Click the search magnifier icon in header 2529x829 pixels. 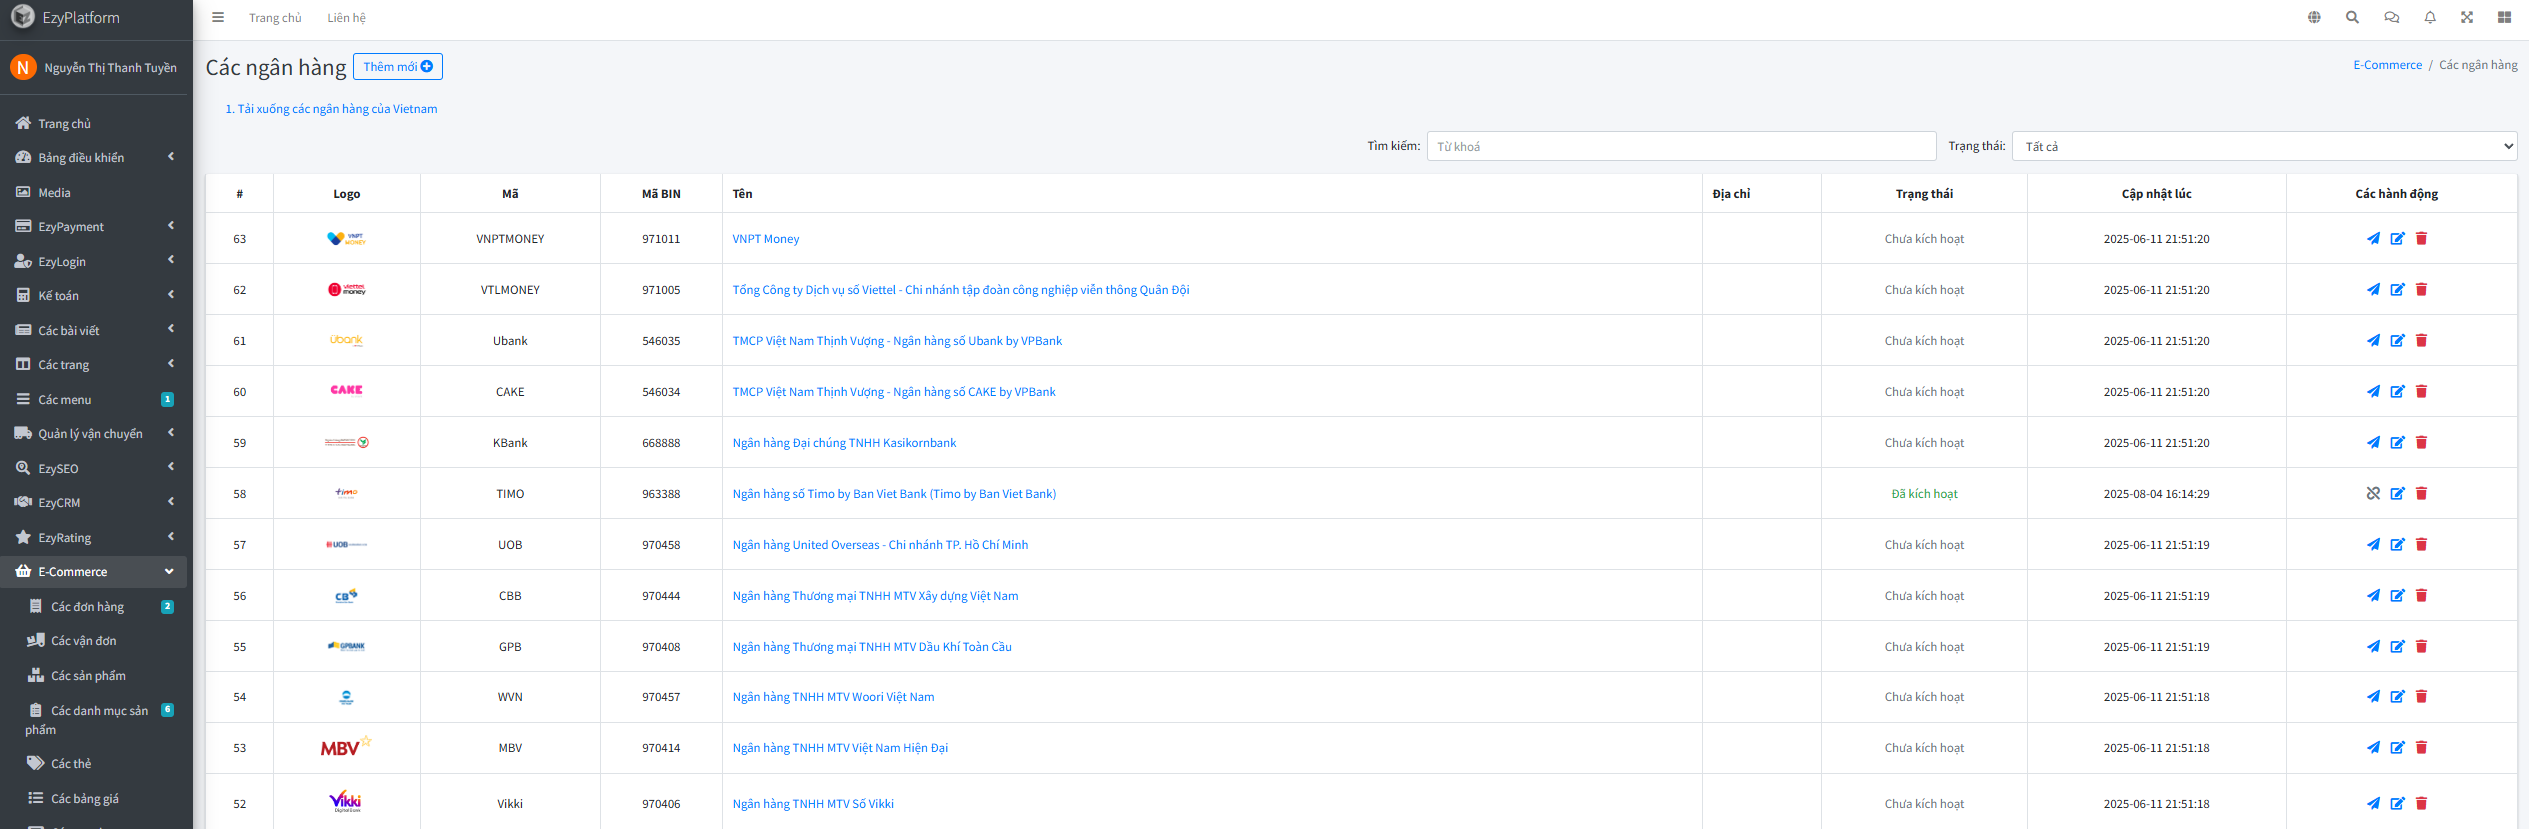click(2352, 17)
